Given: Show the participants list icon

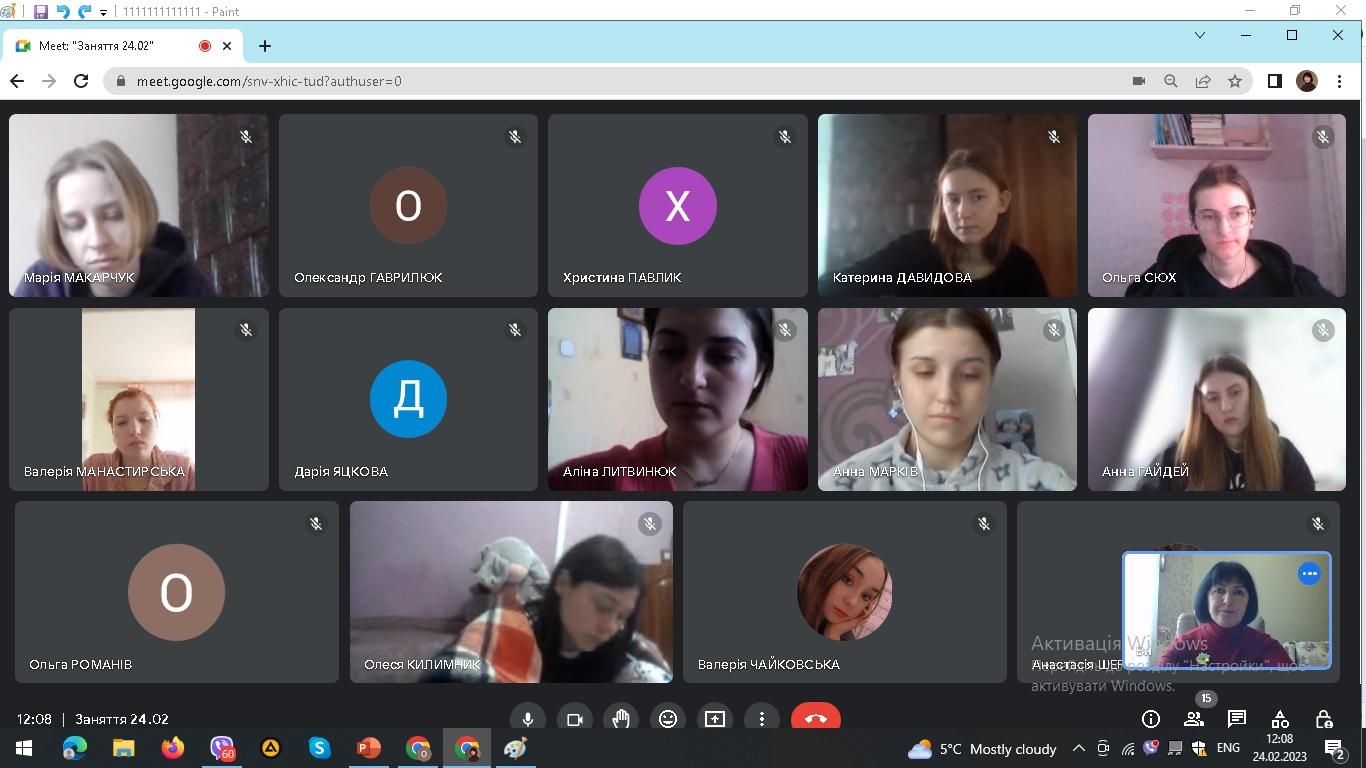Looking at the screenshot, I should 1194,718.
